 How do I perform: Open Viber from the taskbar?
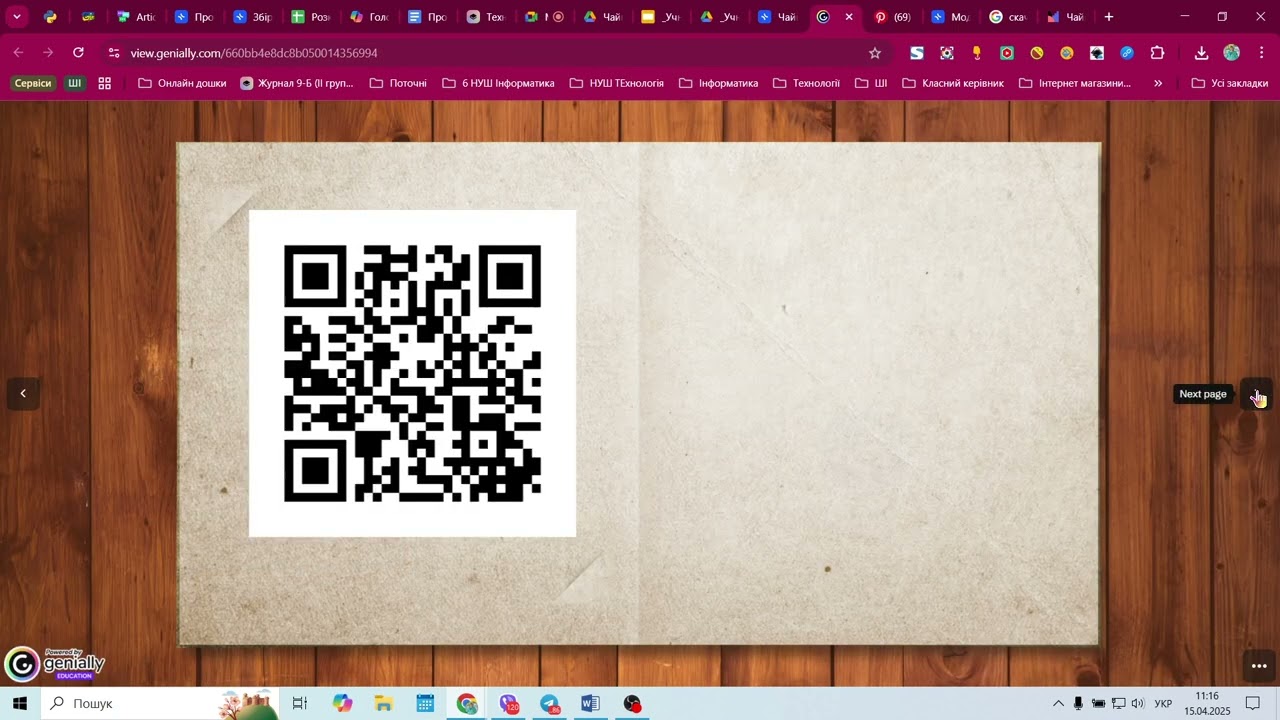coord(509,704)
